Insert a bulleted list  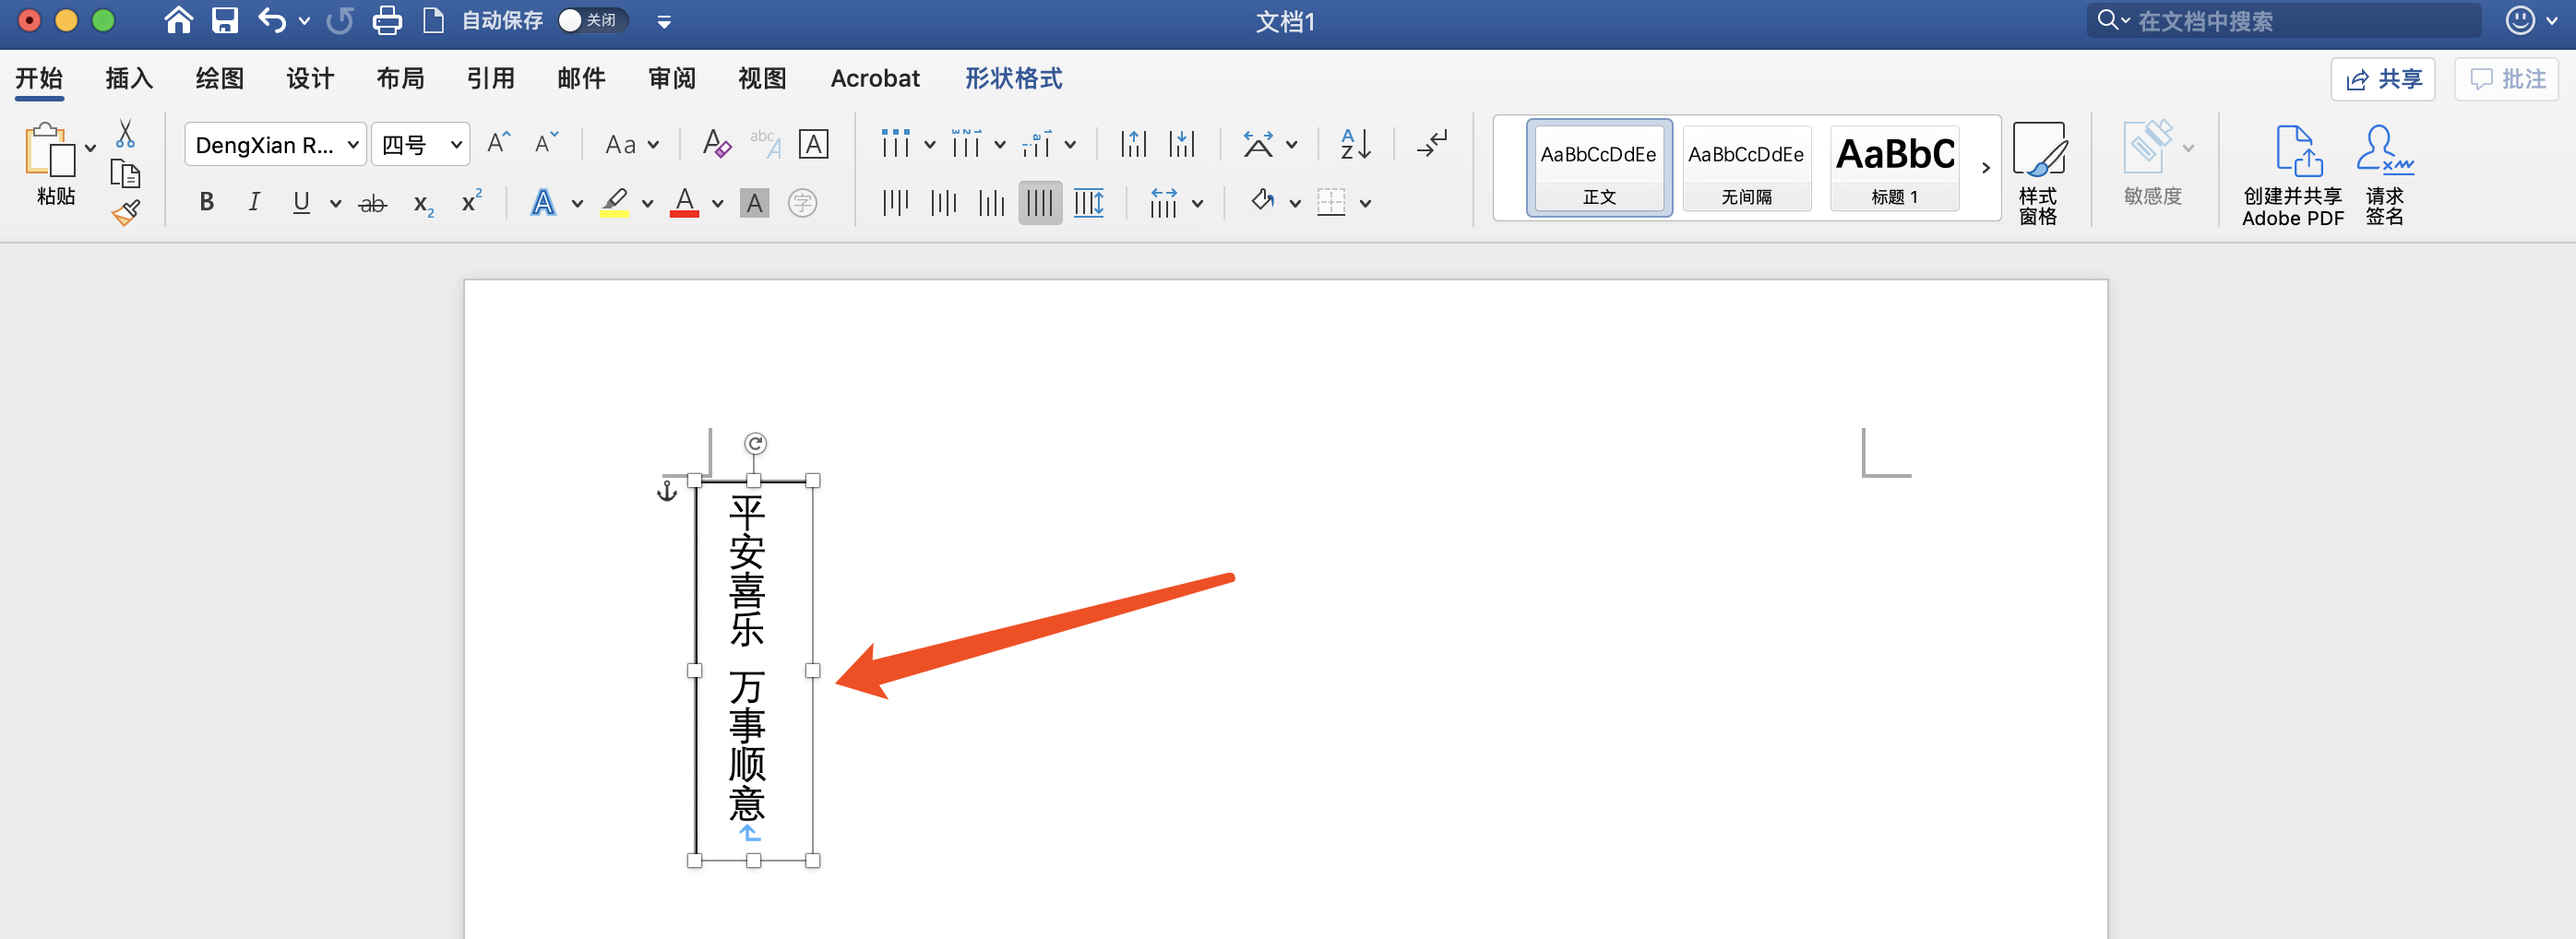[895, 144]
